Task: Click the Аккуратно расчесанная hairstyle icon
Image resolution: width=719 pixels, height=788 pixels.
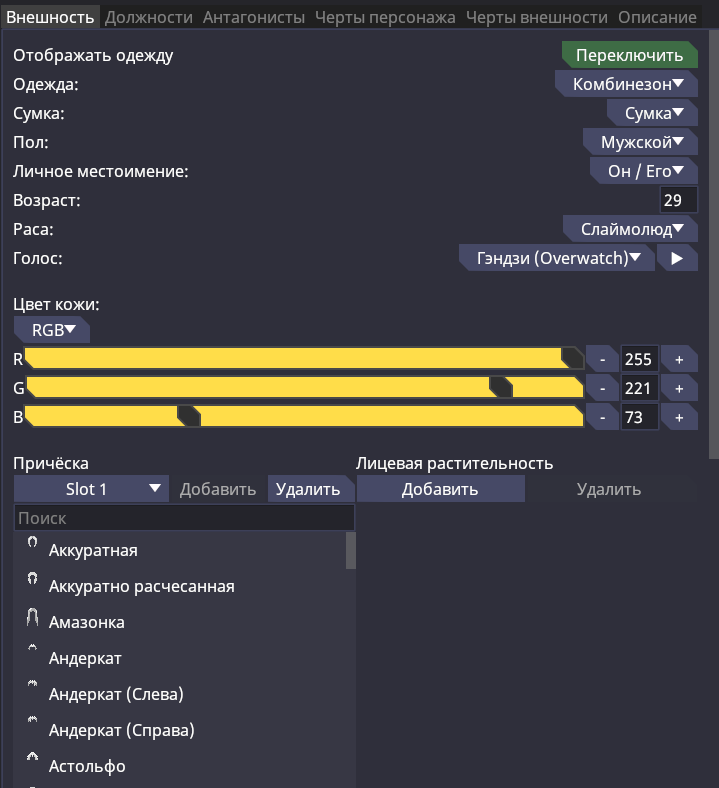Action: tap(32, 582)
